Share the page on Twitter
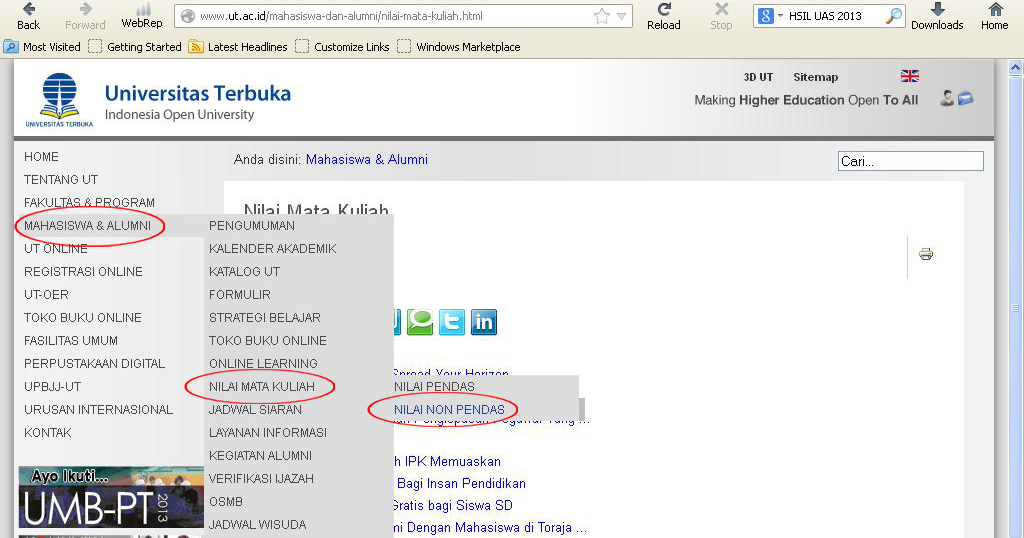1024x538 pixels. pyautogui.click(x=452, y=322)
